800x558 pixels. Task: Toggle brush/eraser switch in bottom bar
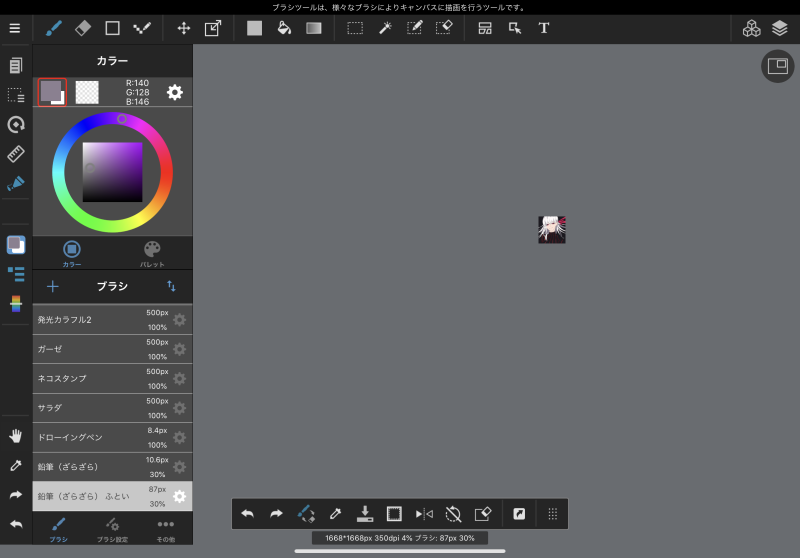(x=306, y=514)
